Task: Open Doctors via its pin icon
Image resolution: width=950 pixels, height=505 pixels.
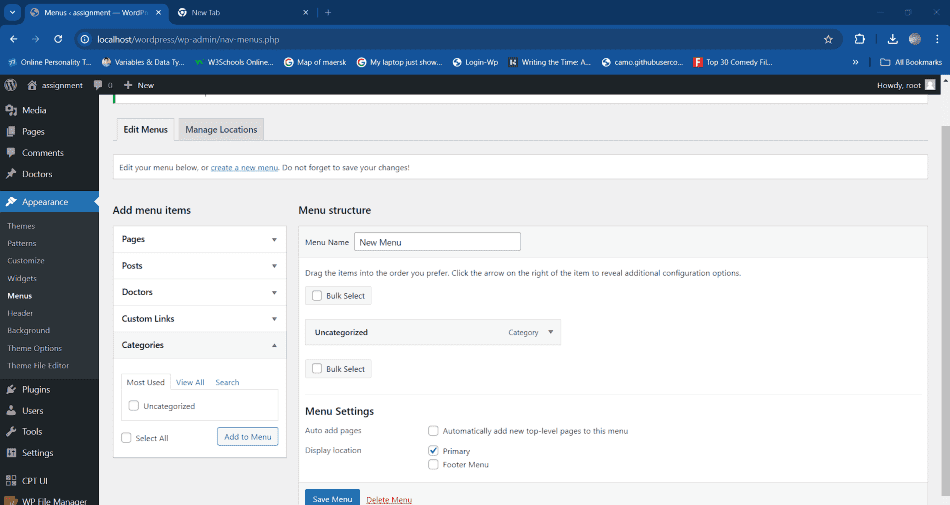Action: click(11, 174)
